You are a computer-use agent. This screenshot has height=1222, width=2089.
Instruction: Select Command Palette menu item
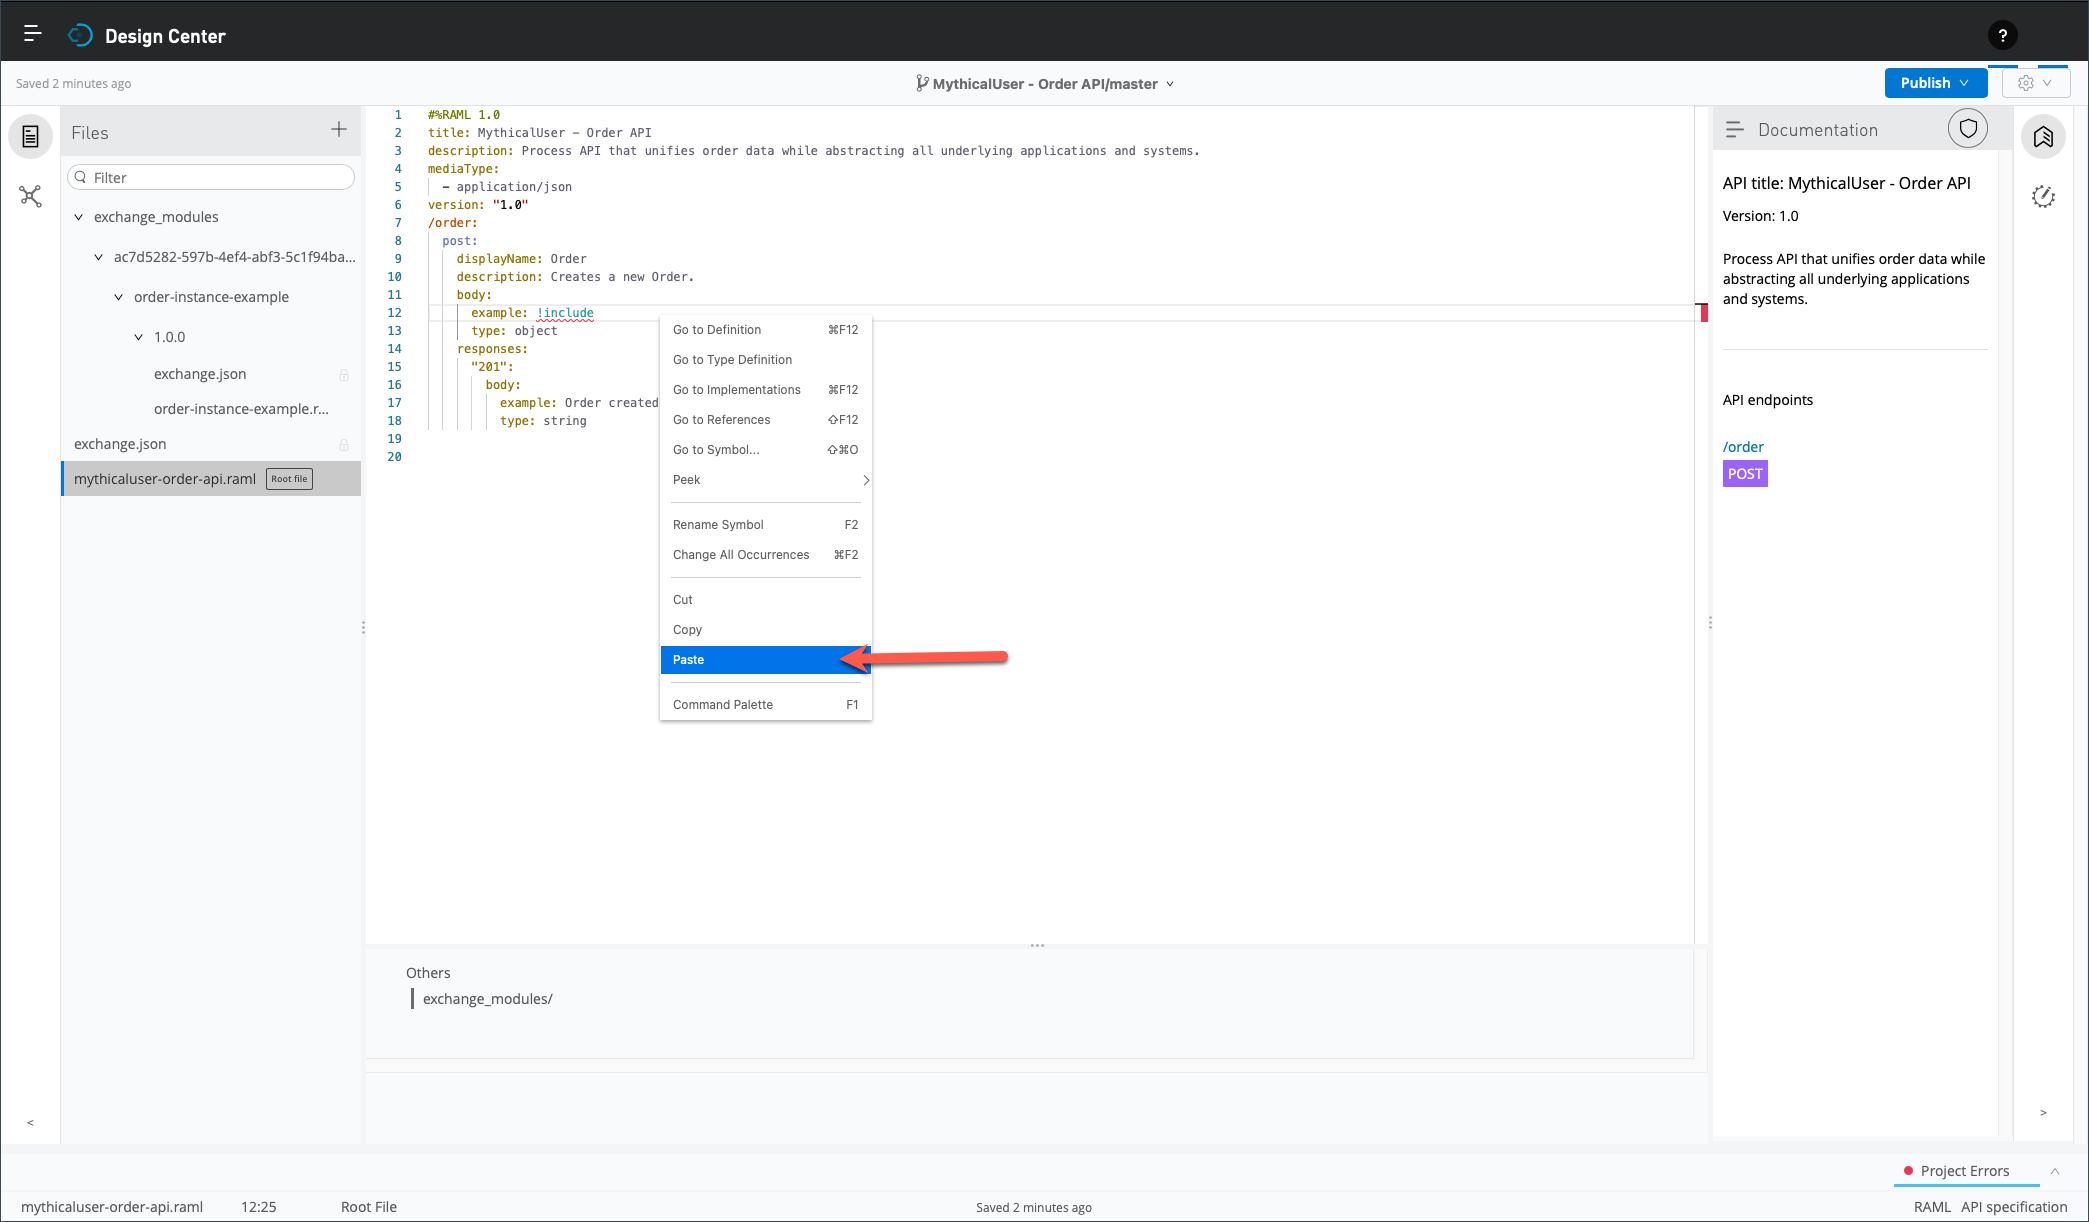click(x=766, y=705)
